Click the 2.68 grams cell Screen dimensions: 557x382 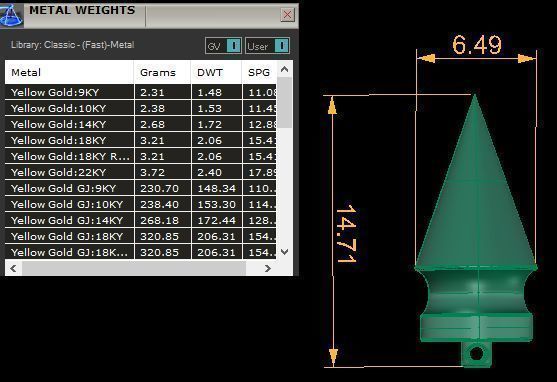pyautogui.click(x=163, y=124)
